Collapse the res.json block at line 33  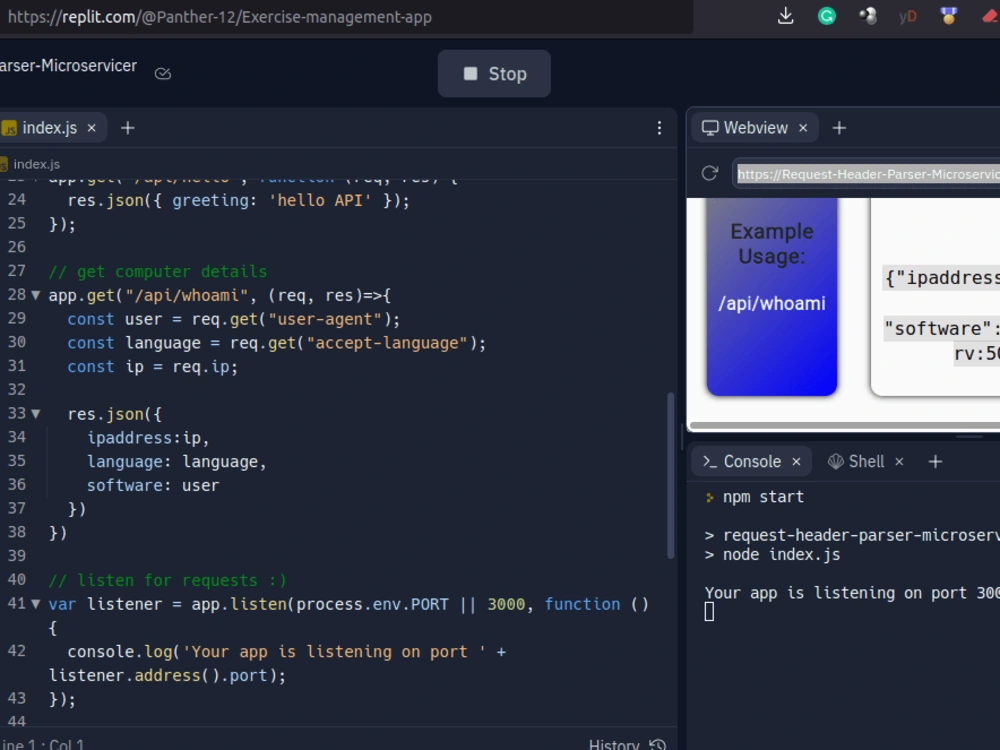(36, 414)
